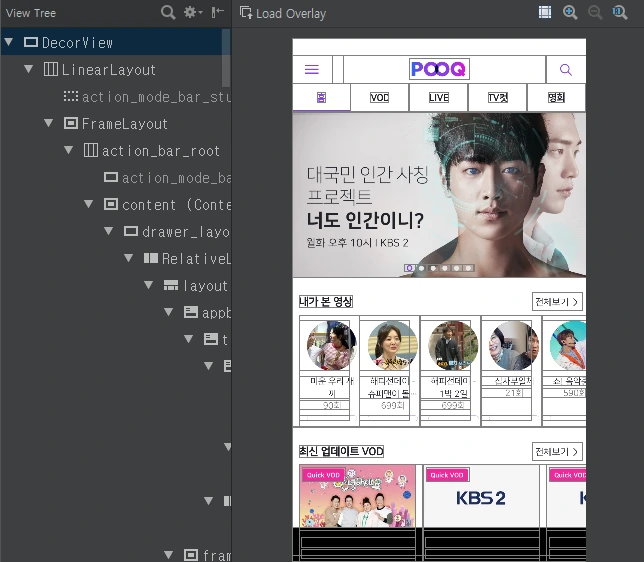Click the LinearLayout node icon

click(x=51, y=69)
